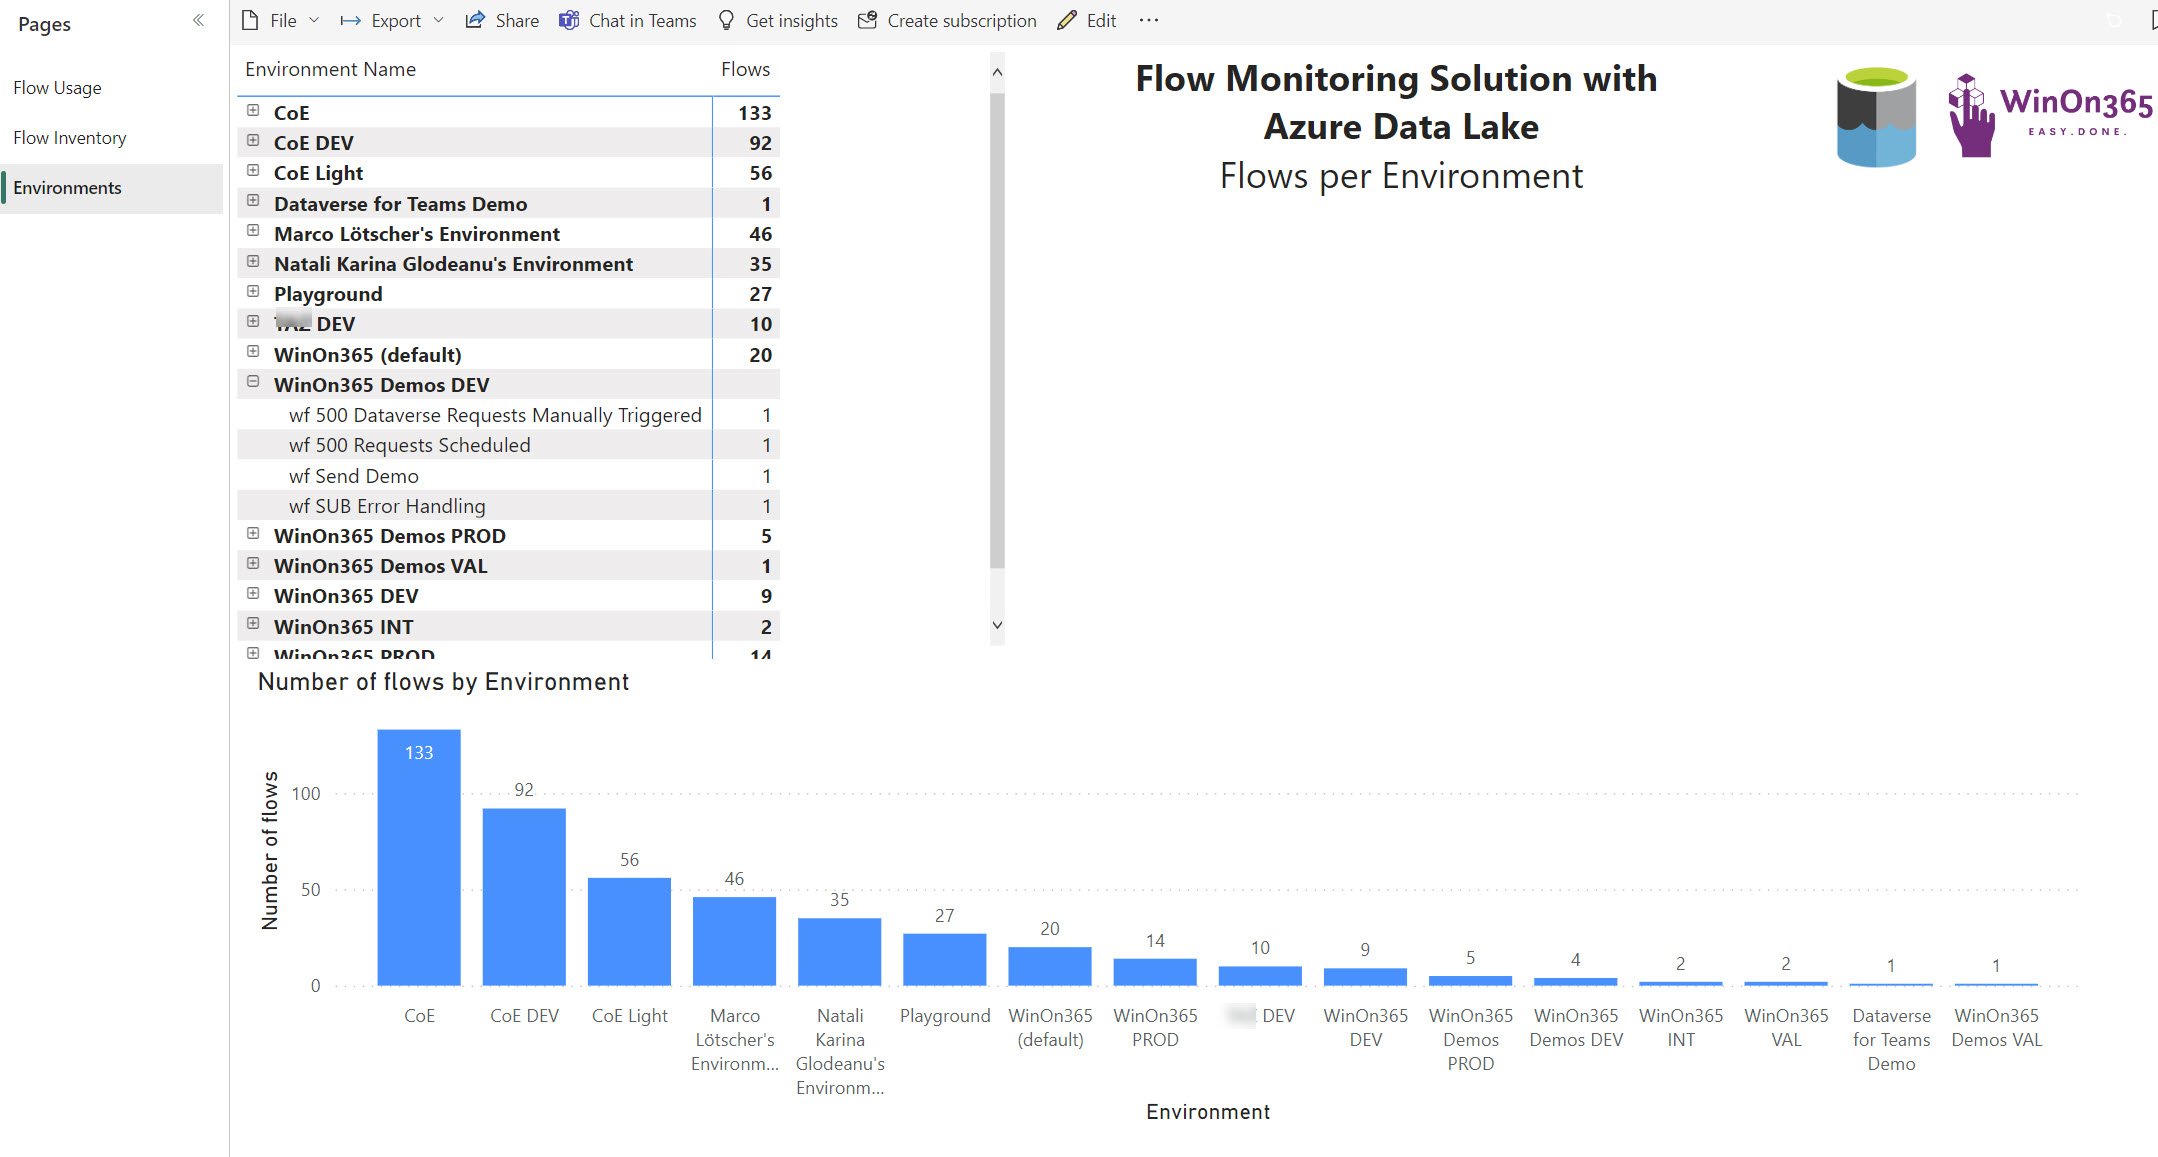Click the File document icon

point(250,20)
